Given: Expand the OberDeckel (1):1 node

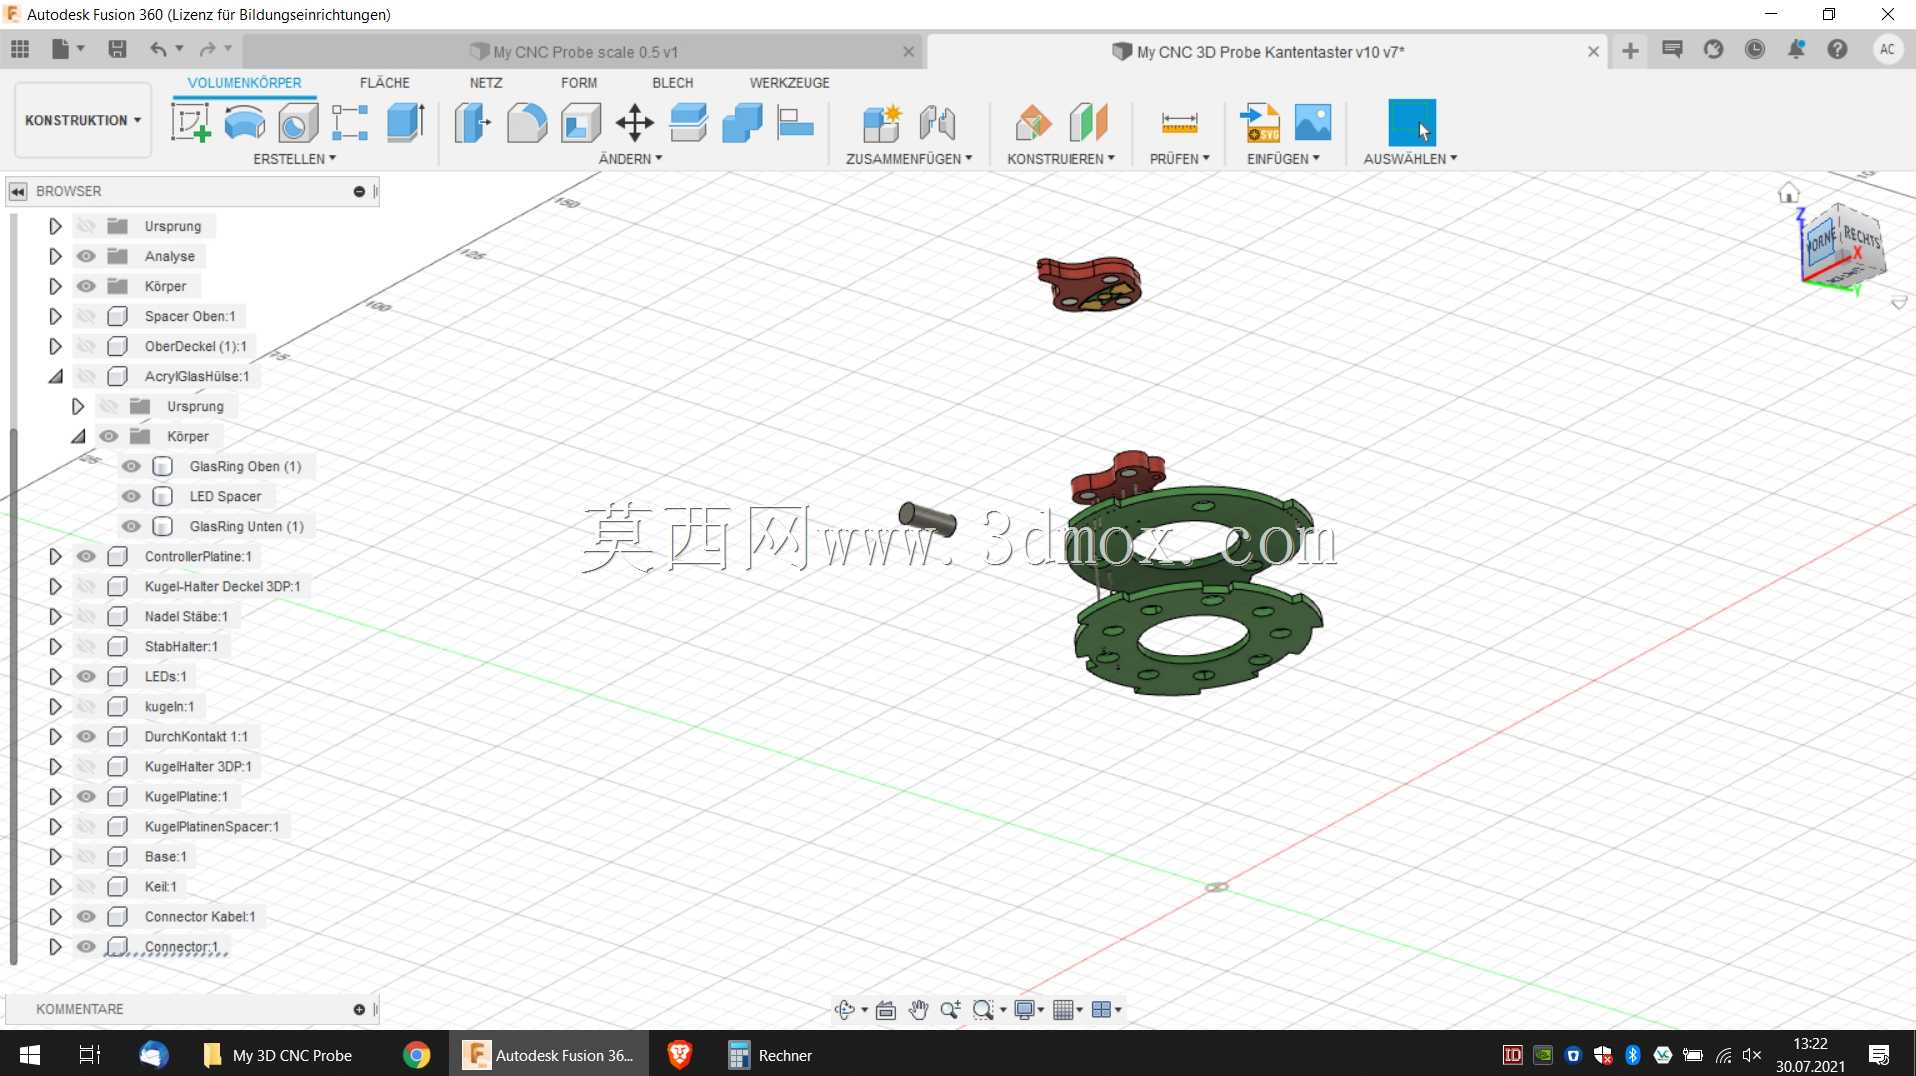Looking at the screenshot, I should click(55, 346).
